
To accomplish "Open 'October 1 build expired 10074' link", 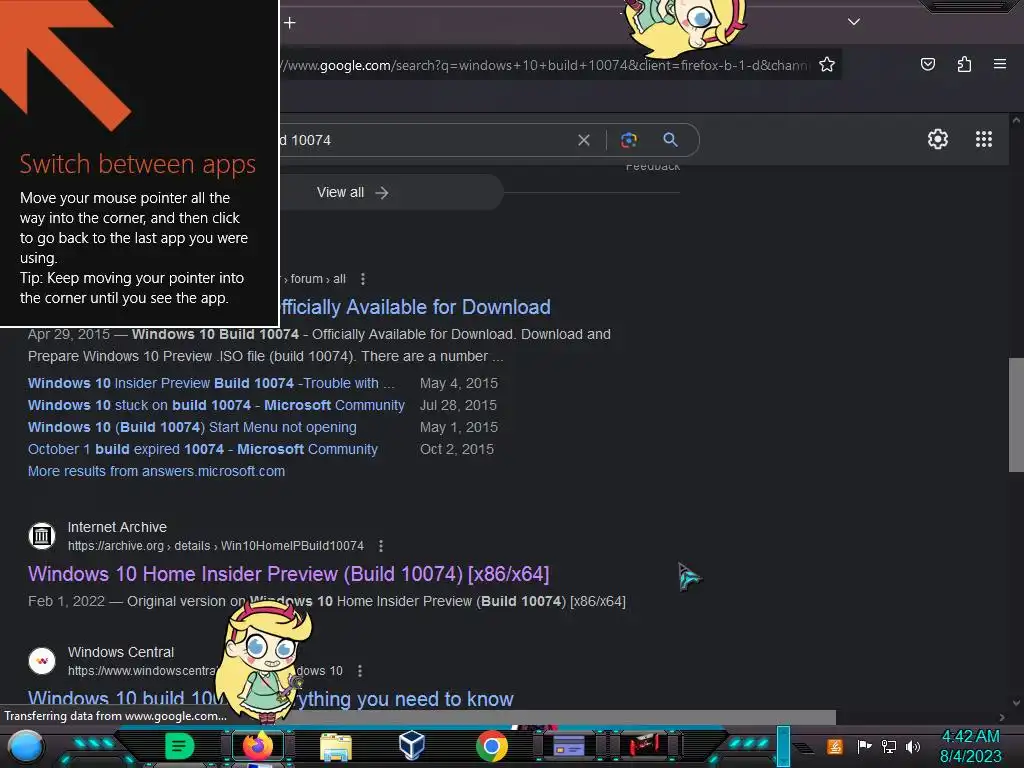I will pos(202,449).
